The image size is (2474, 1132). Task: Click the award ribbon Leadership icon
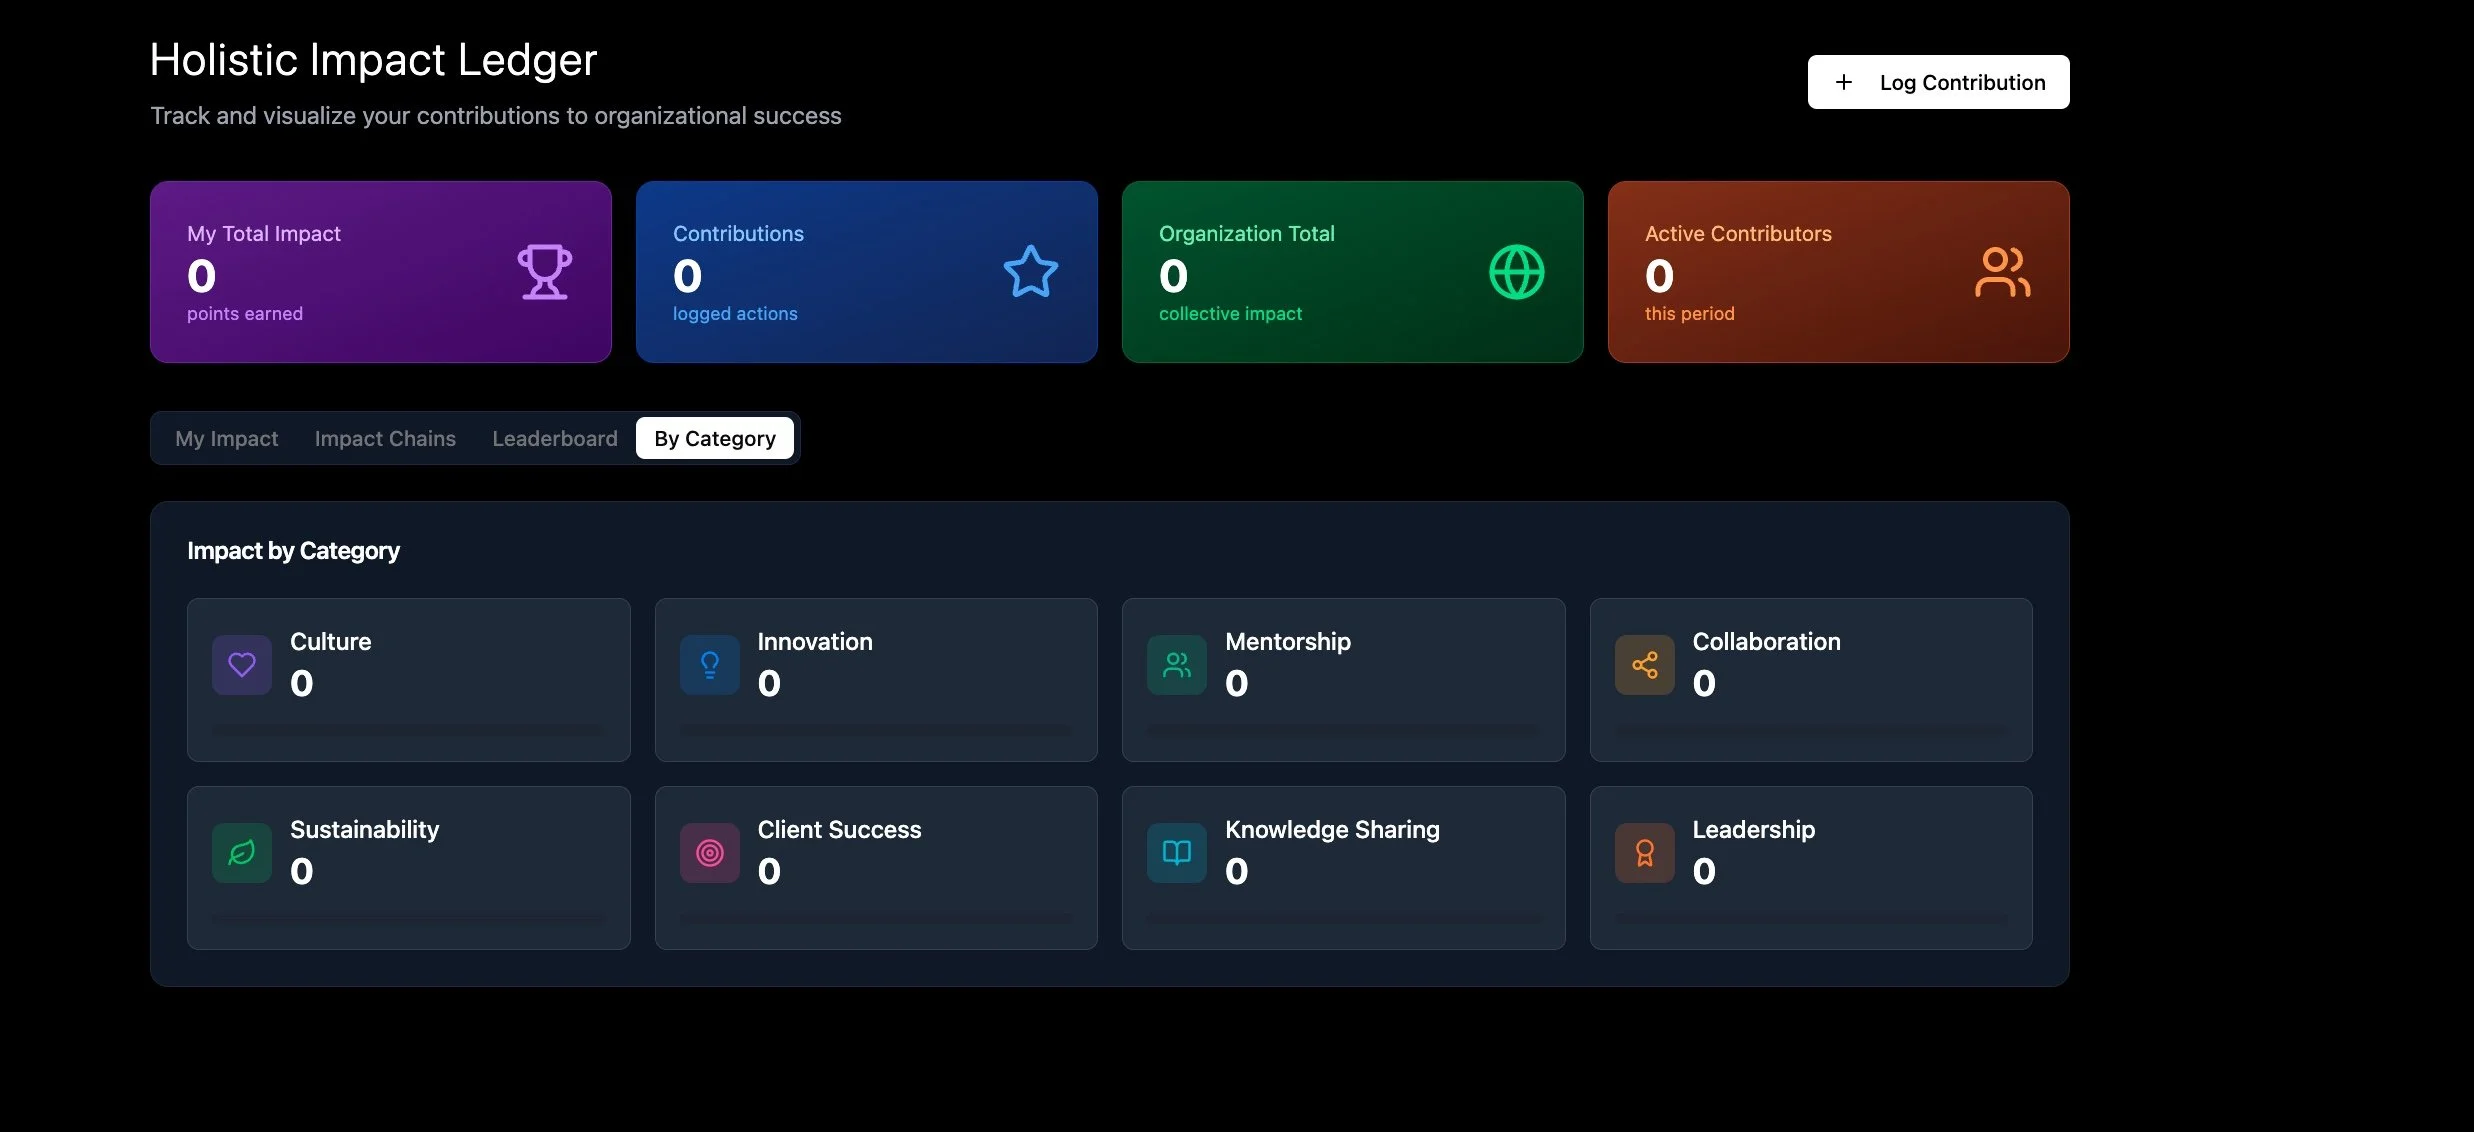tap(1644, 853)
